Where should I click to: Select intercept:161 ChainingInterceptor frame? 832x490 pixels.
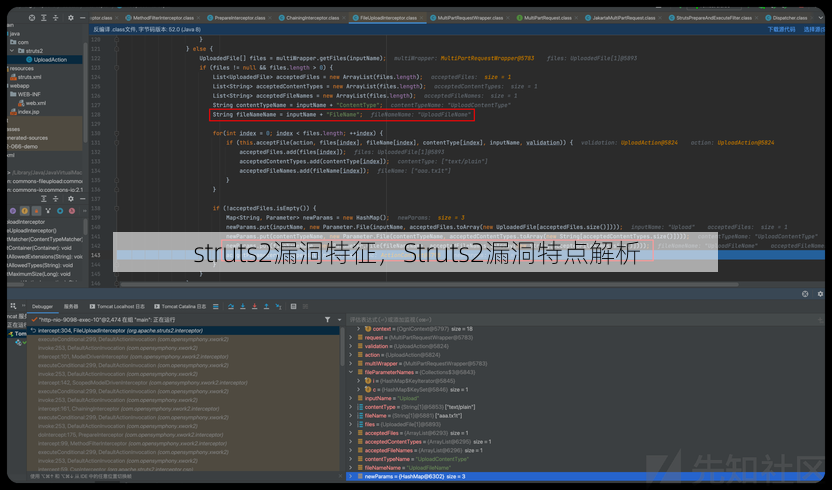point(184,409)
